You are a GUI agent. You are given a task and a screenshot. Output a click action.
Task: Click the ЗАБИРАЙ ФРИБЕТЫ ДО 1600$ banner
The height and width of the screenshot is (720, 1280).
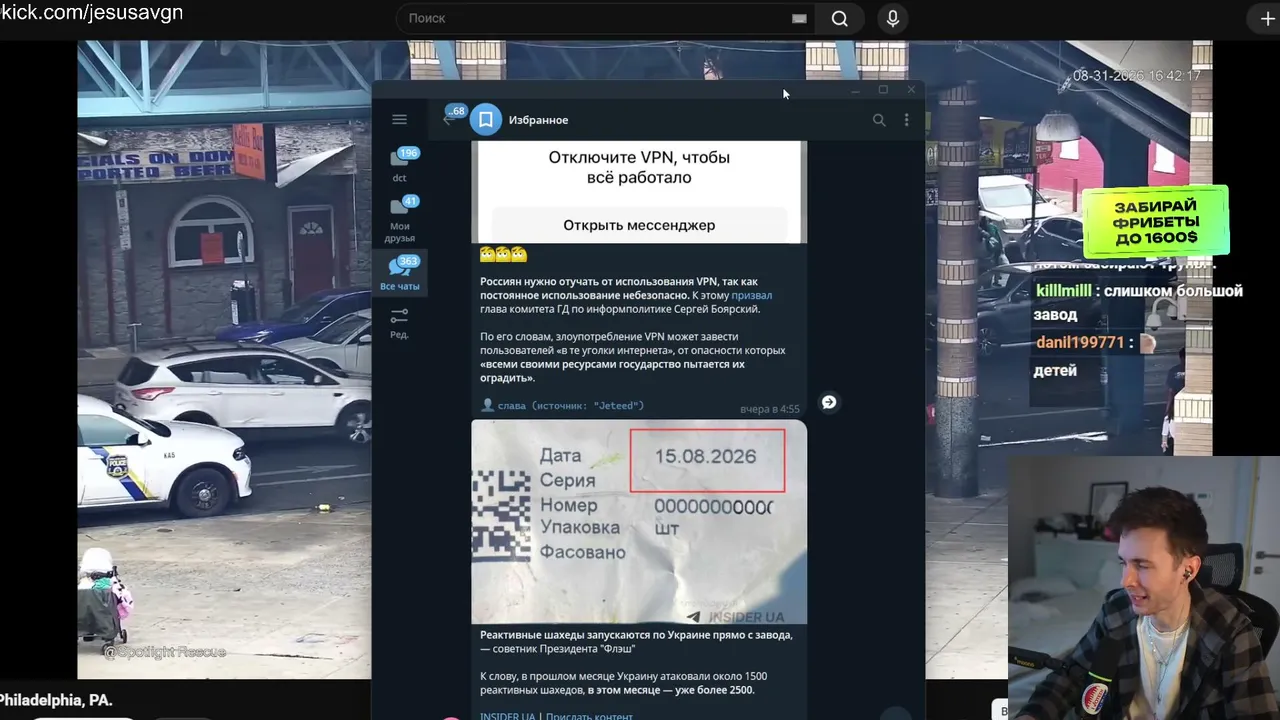[x=1155, y=222]
